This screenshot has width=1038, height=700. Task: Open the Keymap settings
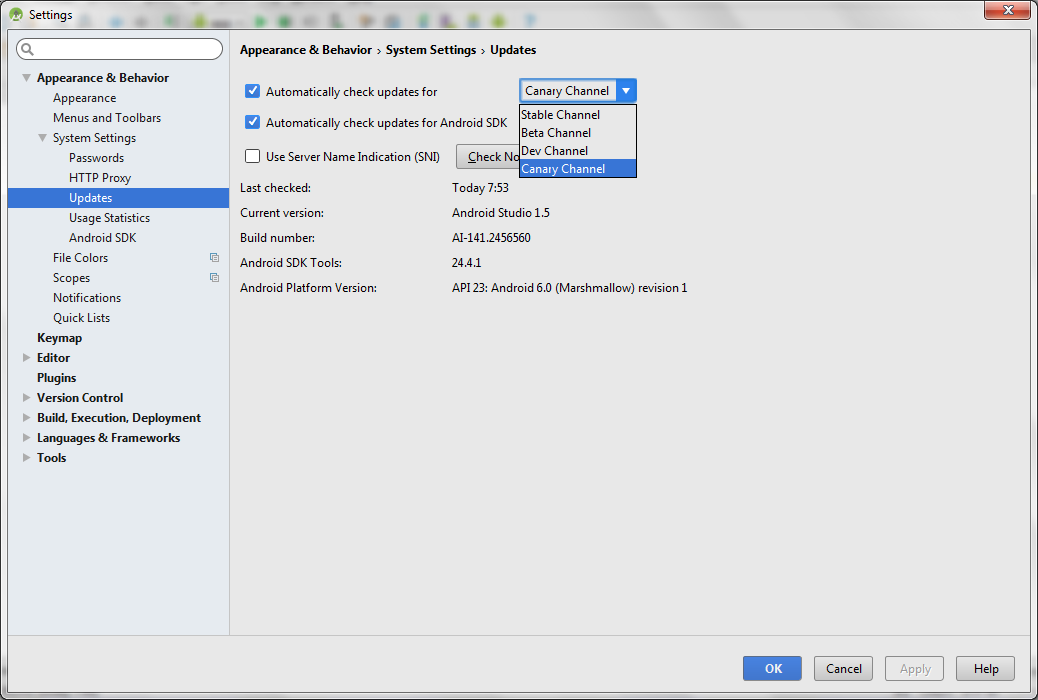(60, 338)
